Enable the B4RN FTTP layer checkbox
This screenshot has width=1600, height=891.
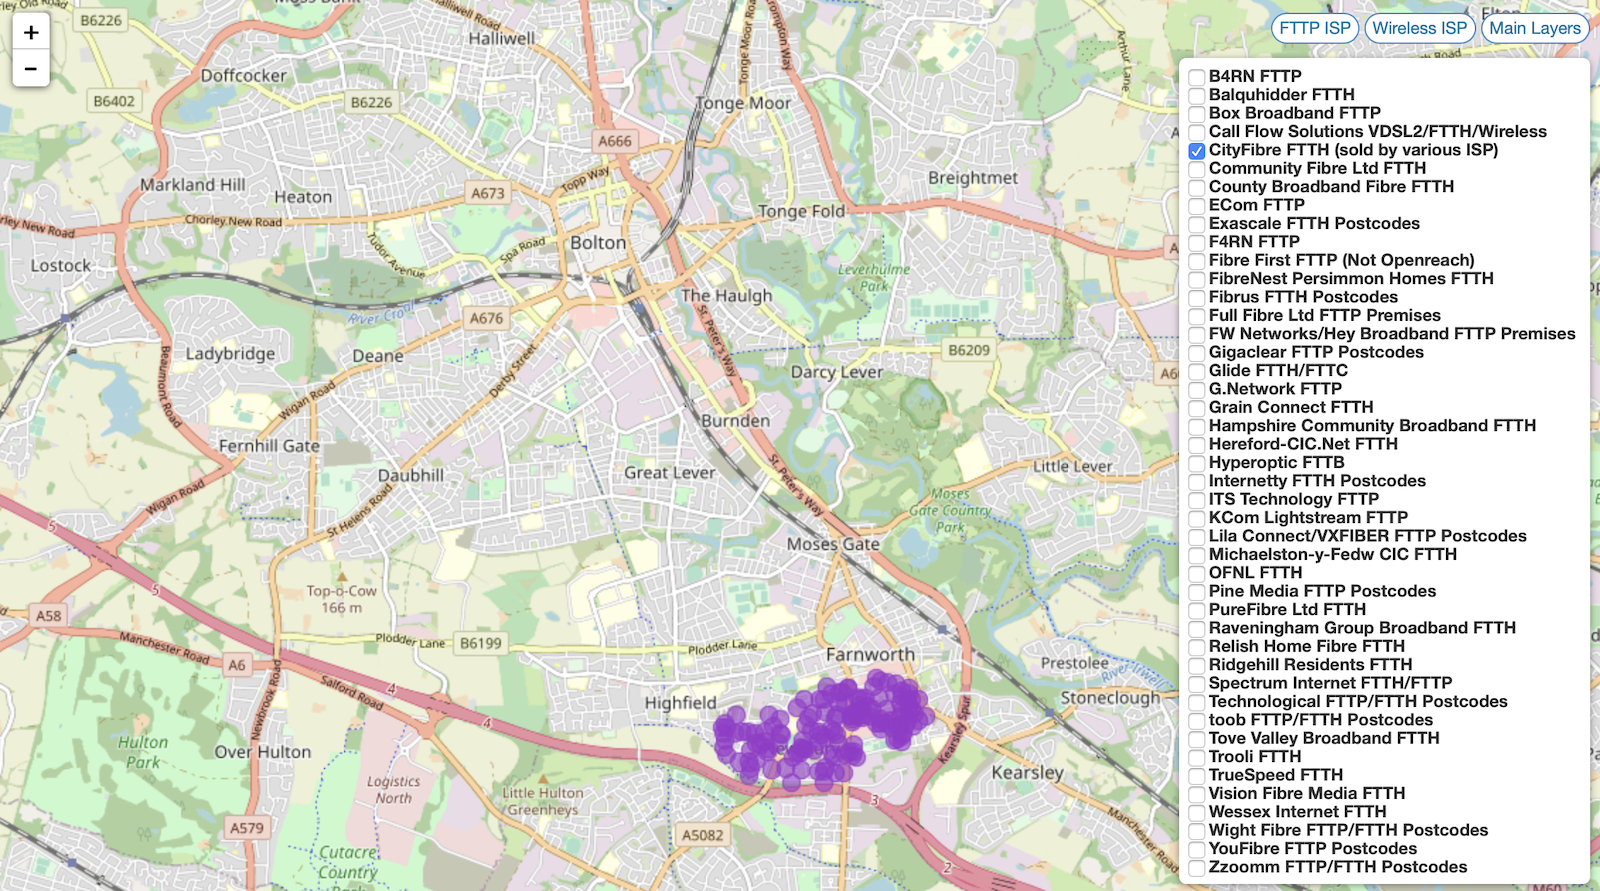[1196, 77]
